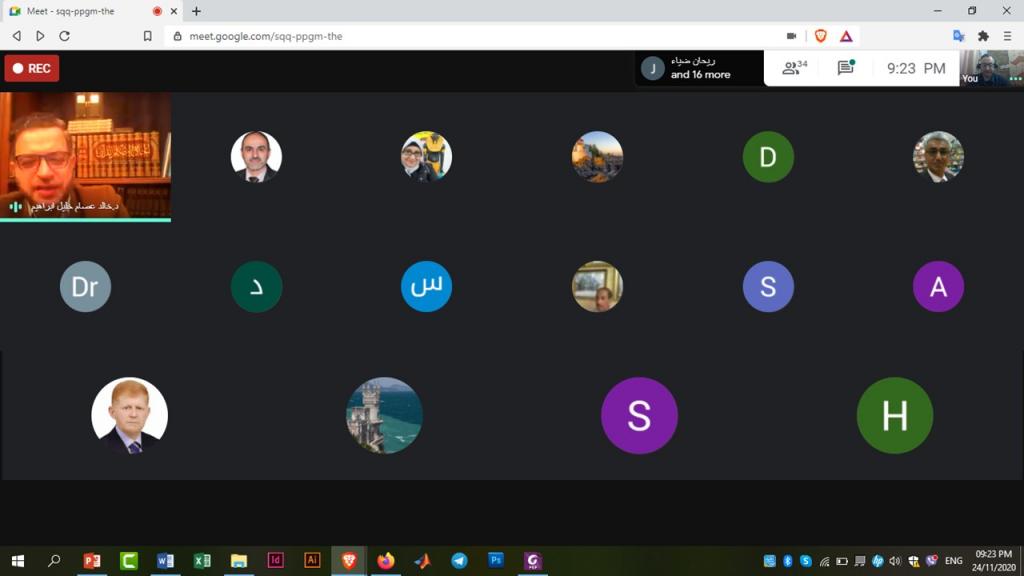Click the camera permission icon in address bar
Image resolution: width=1024 pixels, height=576 pixels.
pos(791,36)
